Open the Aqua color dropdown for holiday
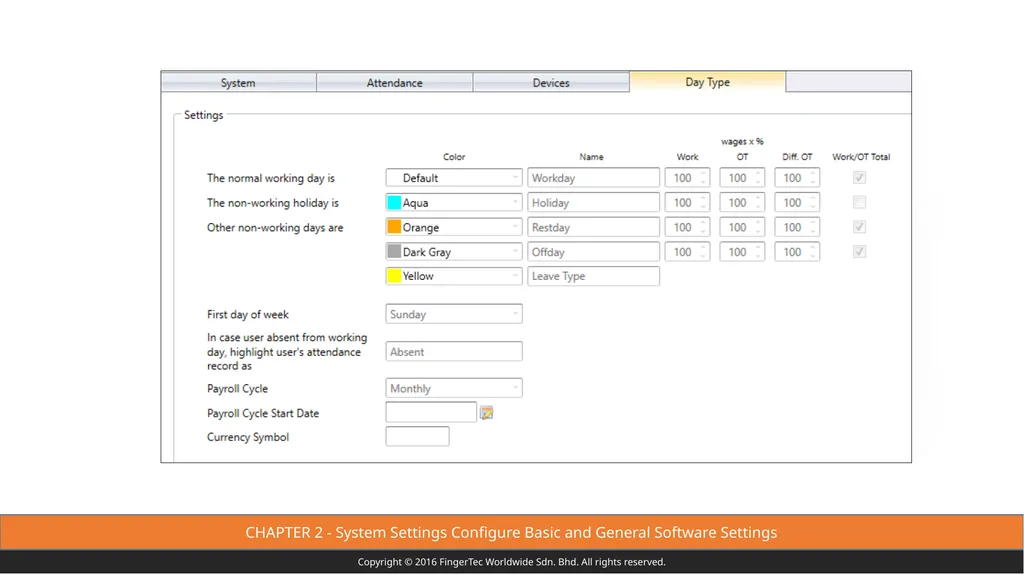The image size is (1024, 575). pyautogui.click(x=454, y=203)
